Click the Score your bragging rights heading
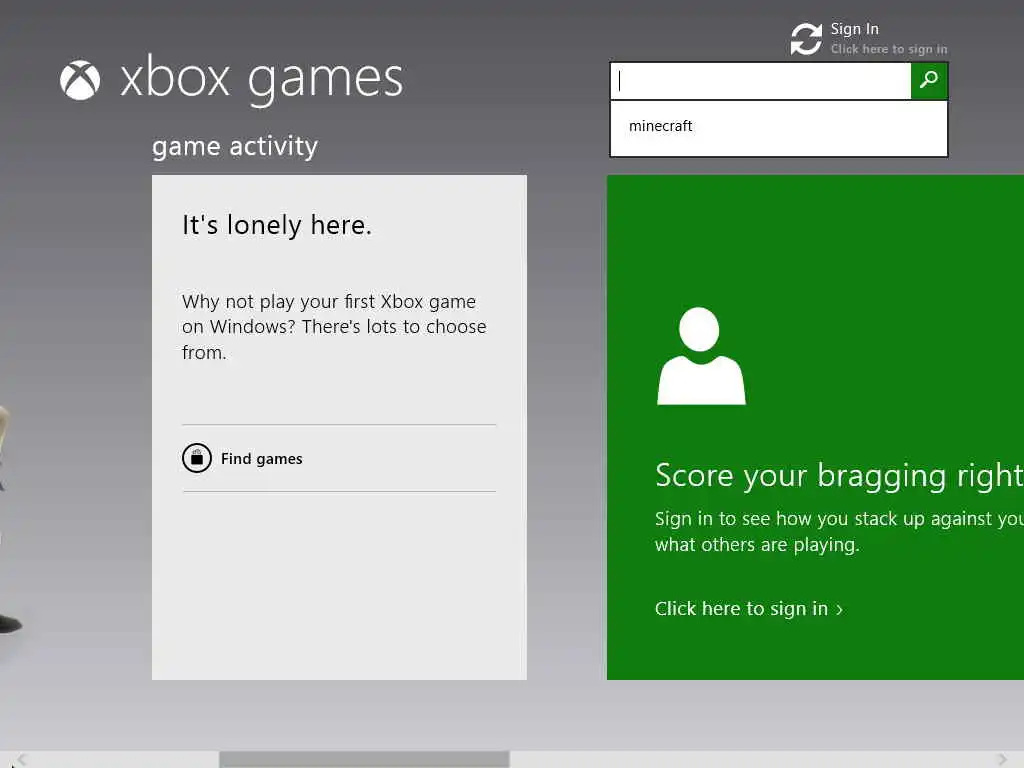The image size is (1024, 768). pyautogui.click(x=839, y=475)
